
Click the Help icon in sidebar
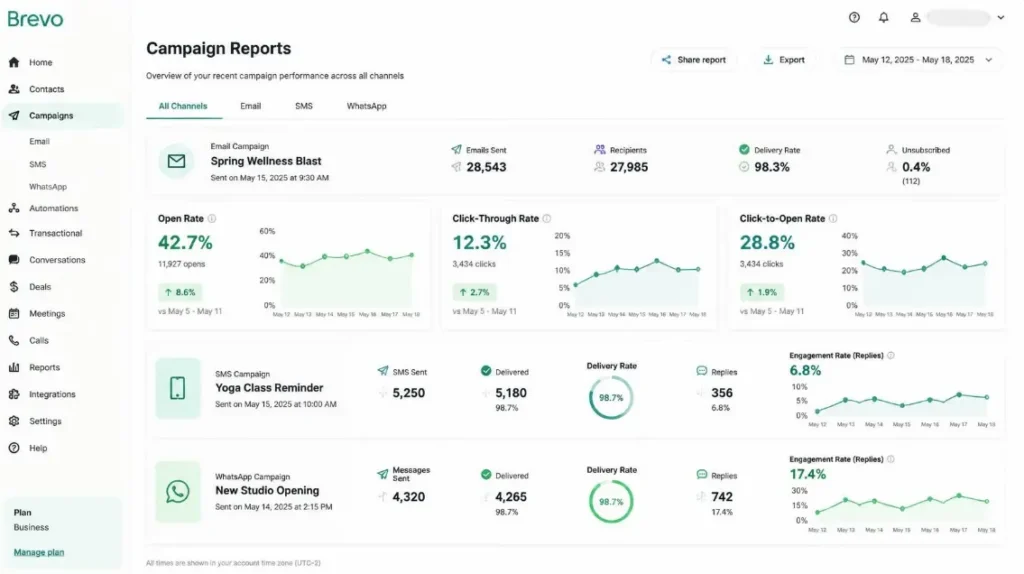click(x=14, y=448)
